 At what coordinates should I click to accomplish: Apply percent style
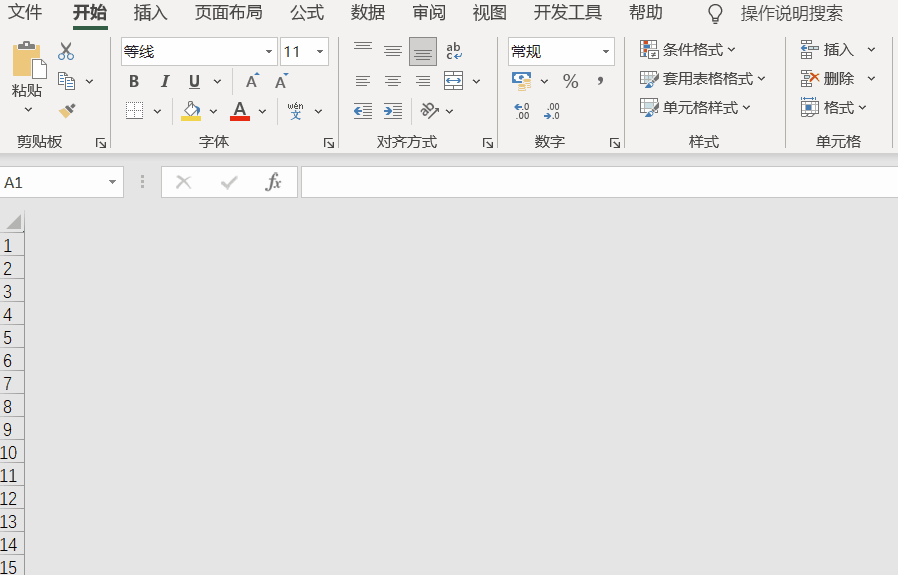point(570,81)
